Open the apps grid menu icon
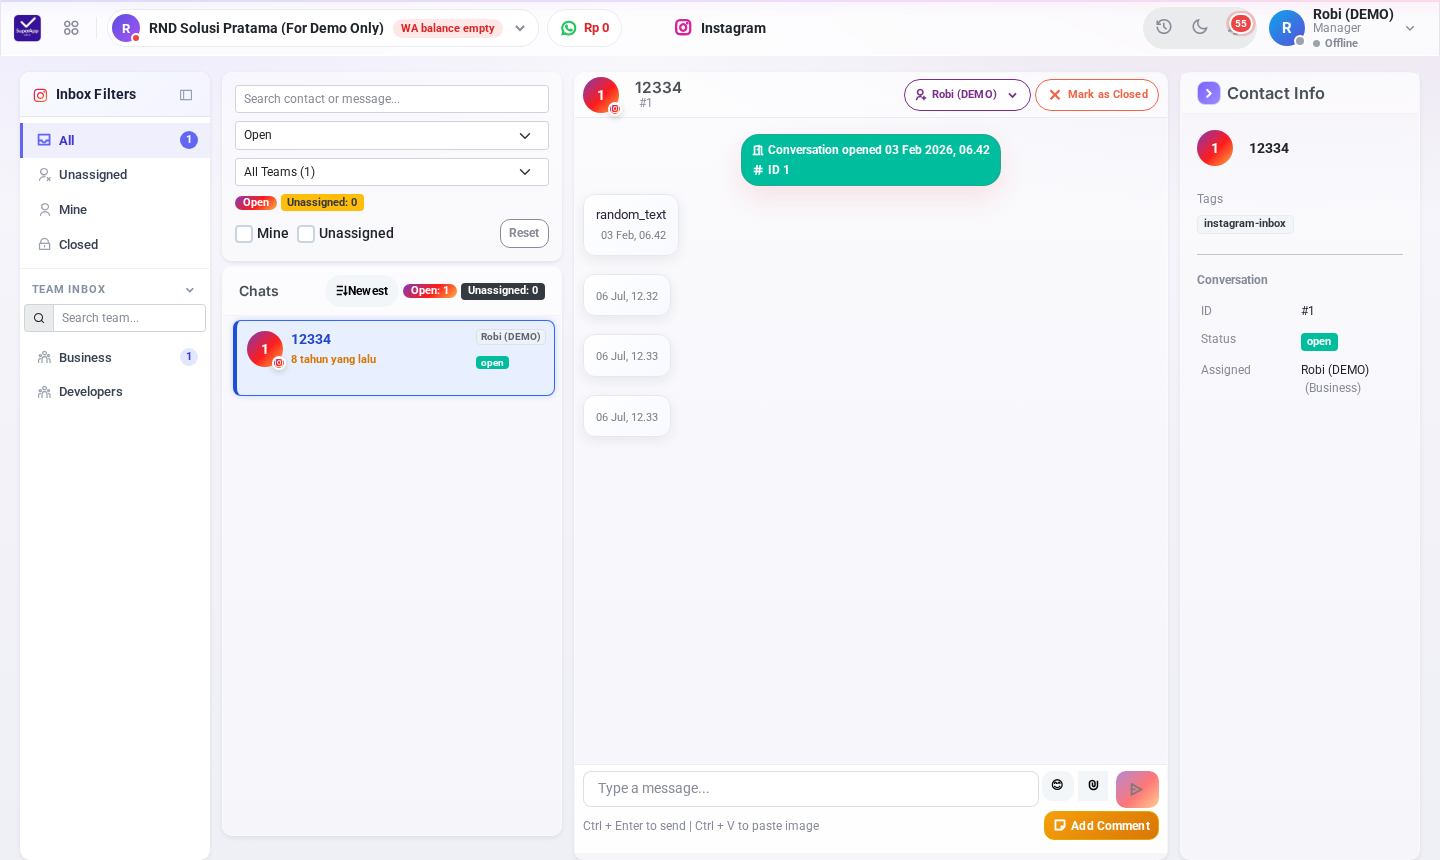Image resolution: width=1440 pixels, height=860 pixels. click(x=71, y=28)
